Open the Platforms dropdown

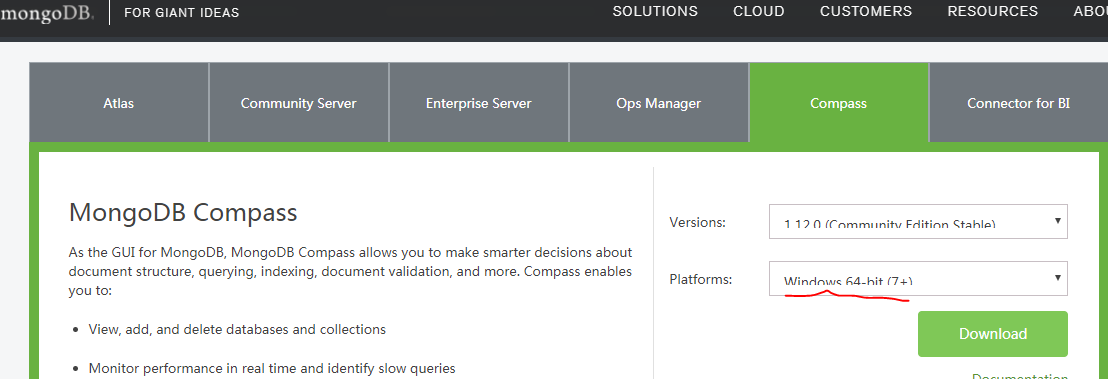click(x=918, y=279)
